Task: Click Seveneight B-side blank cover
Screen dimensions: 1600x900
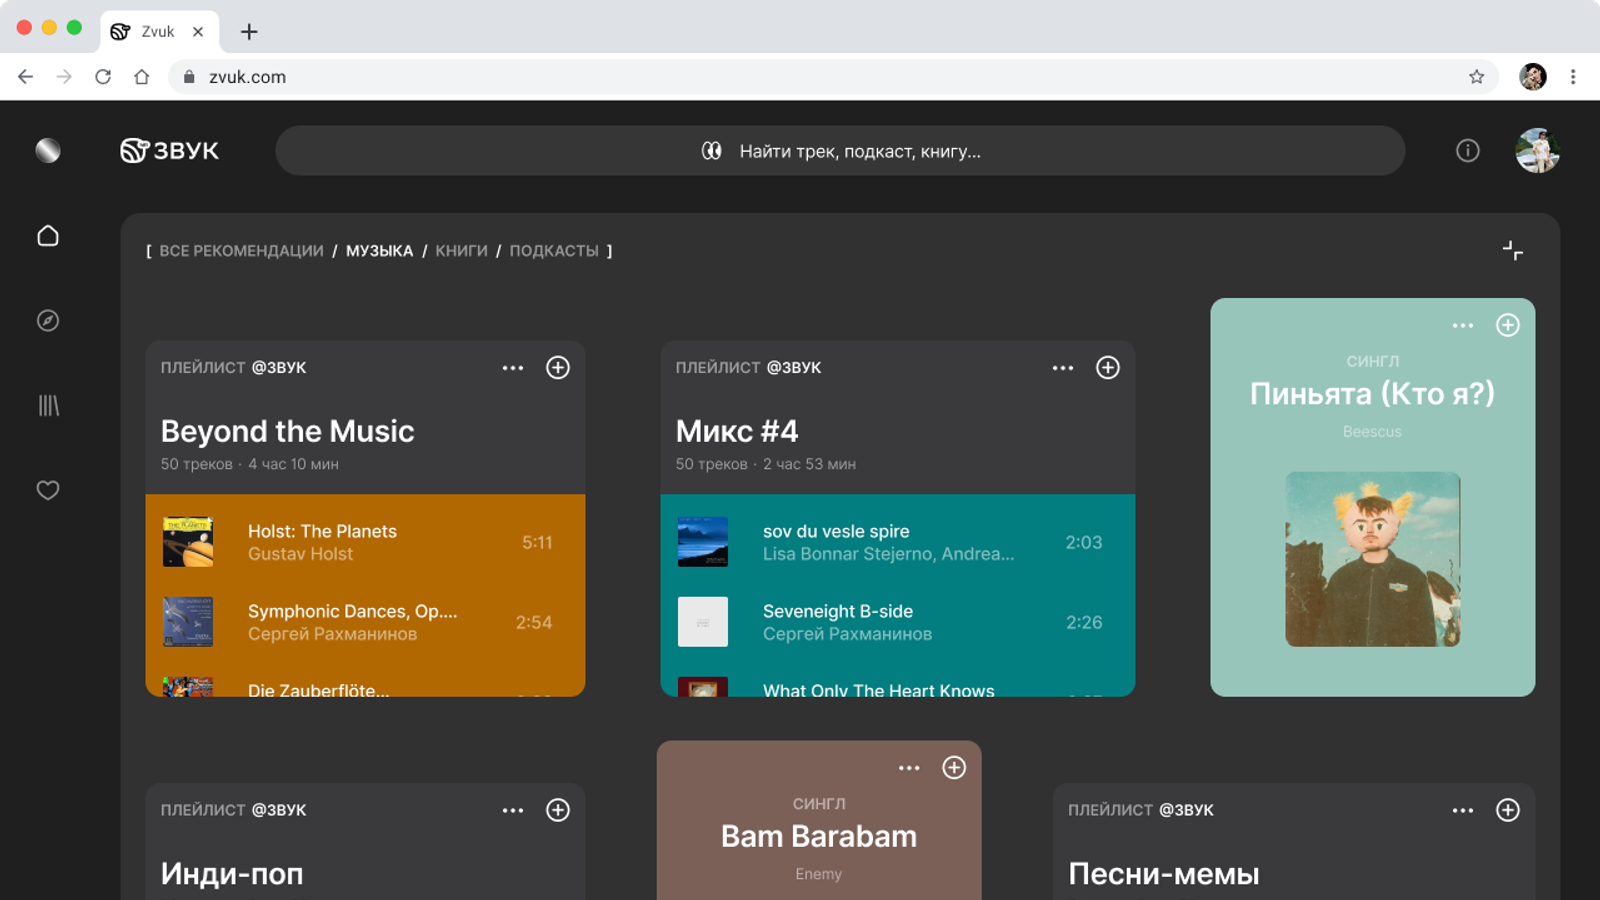Action: pyautogui.click(x=703, y=622)
